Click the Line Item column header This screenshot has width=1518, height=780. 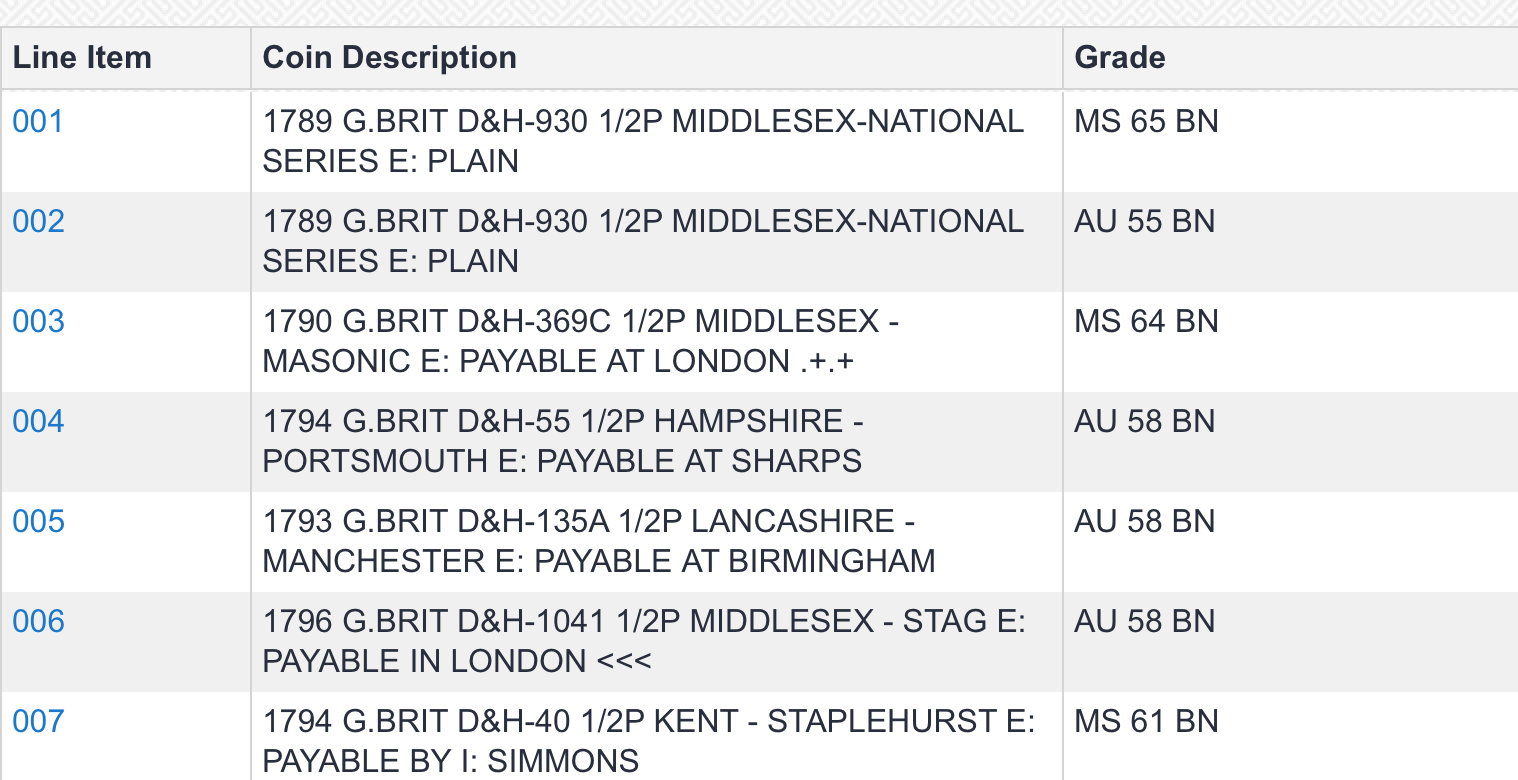[81, 57]
